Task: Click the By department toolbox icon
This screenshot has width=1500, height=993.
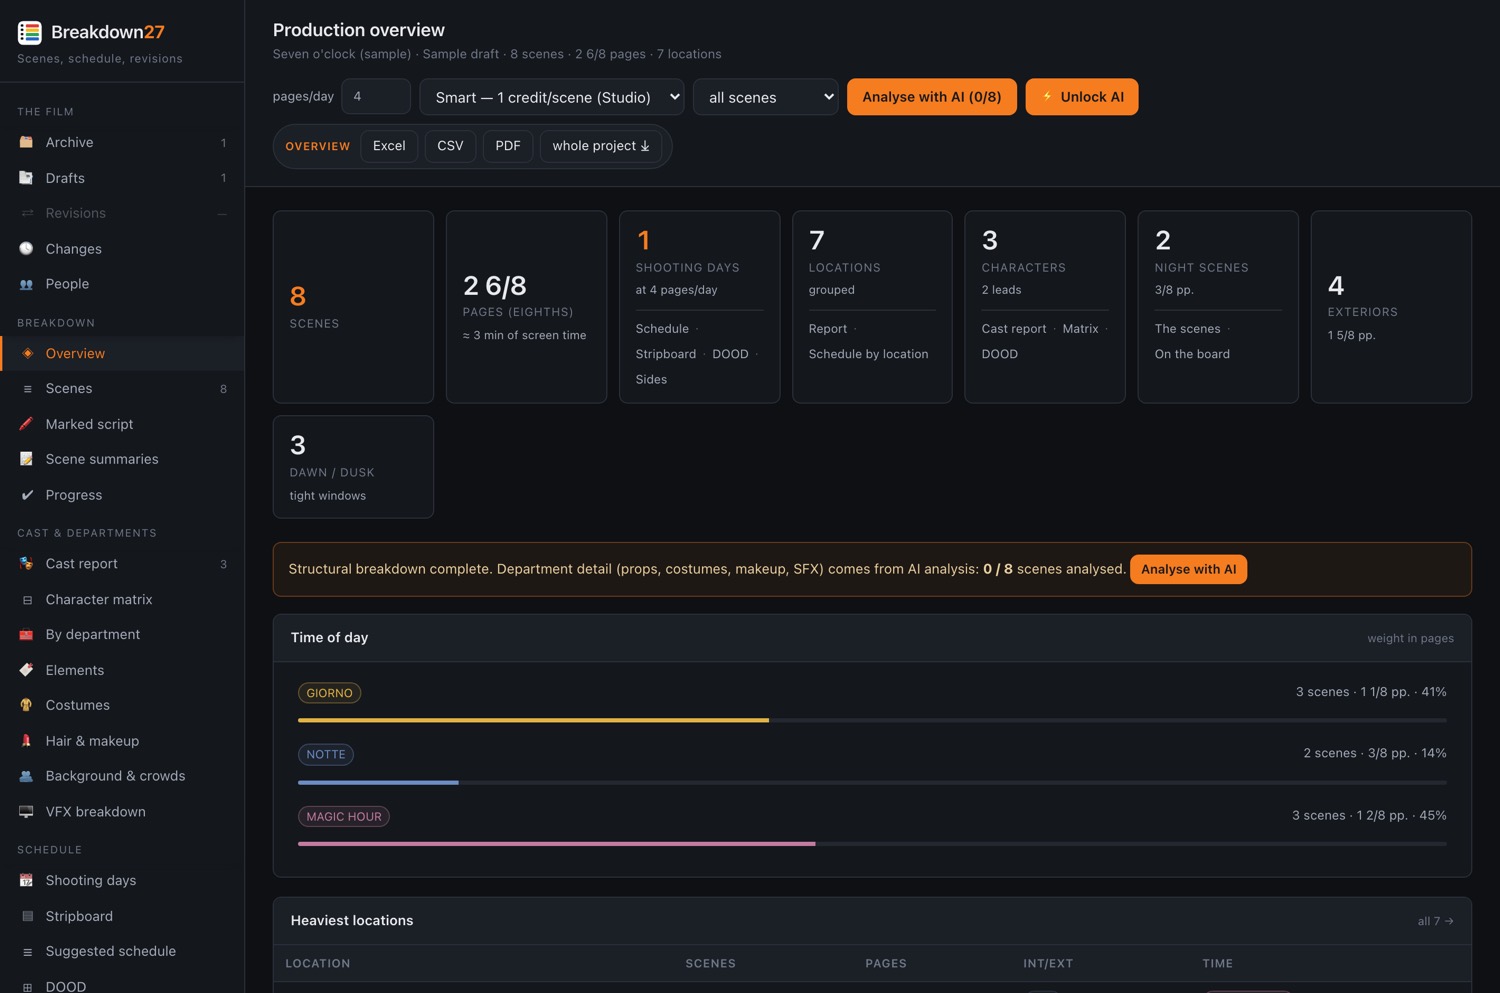Action: (26, 634)
